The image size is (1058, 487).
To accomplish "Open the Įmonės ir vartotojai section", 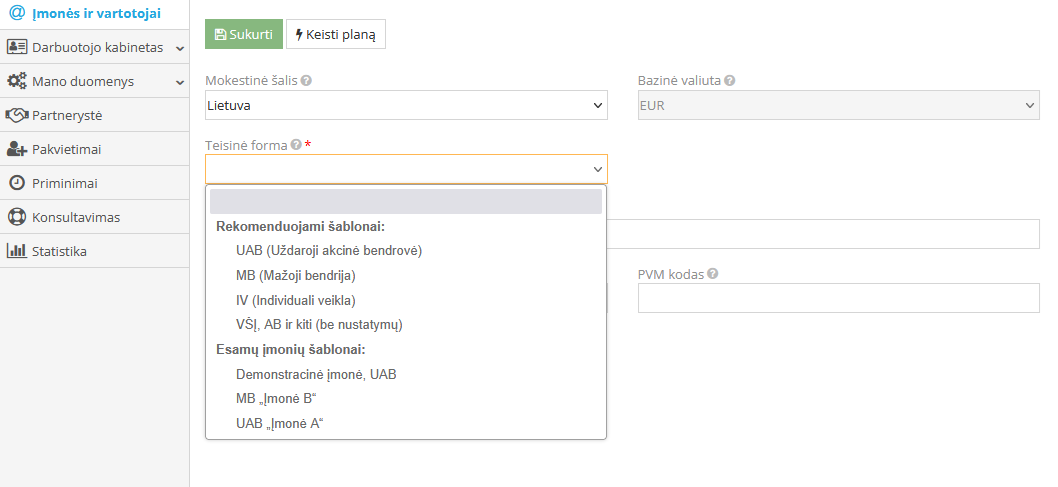I will coord(95,13).
